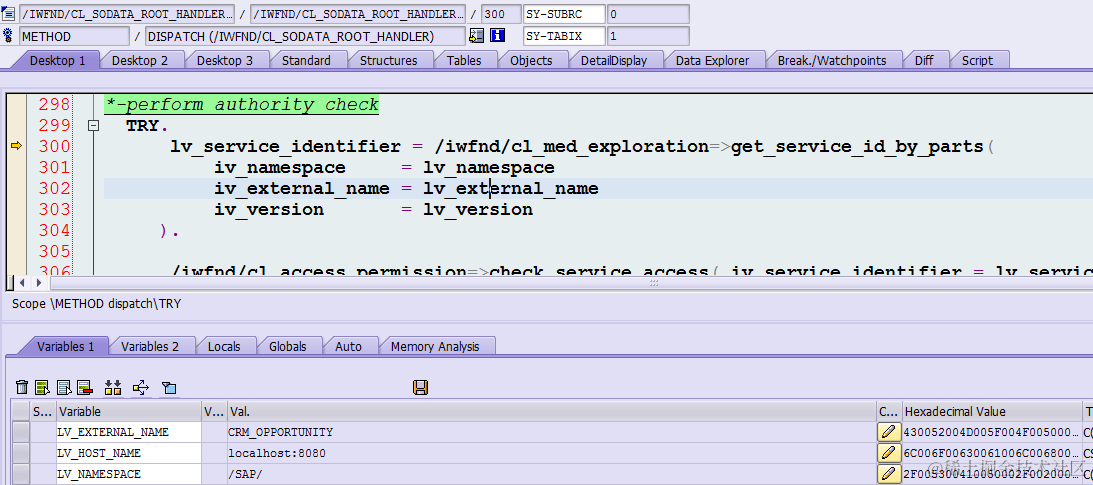Viewport: 1093px width, 485px height.
Task: Open the Objects tab
Action: pyautogui.click(x=531, y=61)
